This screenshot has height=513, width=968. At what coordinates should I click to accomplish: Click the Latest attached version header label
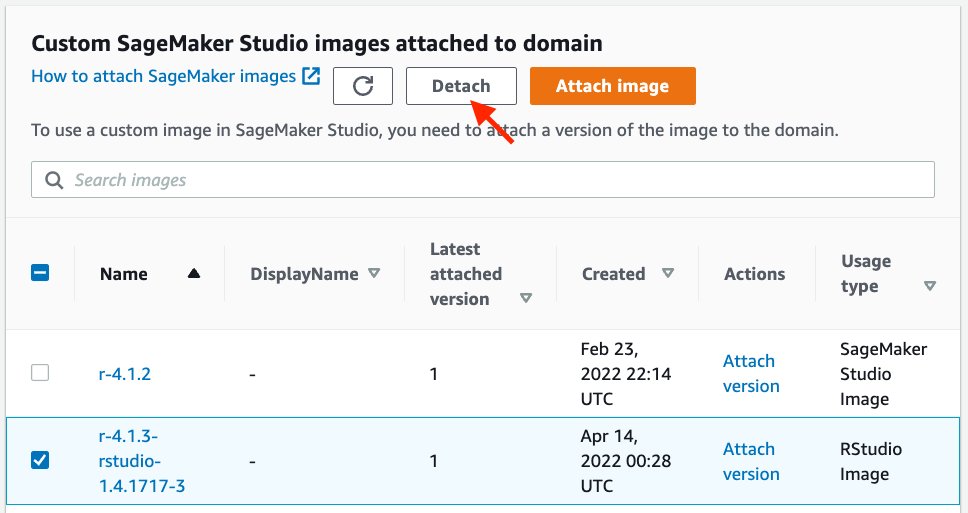tap(466, 273)
